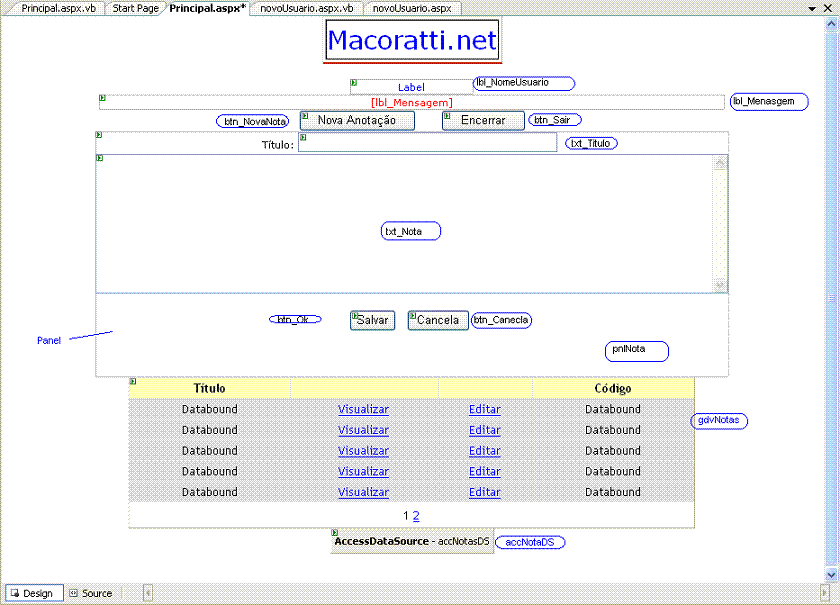Click the Código column header in grid
Image resolution: width=840 pixels, height=605 pixels.
click(613, 388)
